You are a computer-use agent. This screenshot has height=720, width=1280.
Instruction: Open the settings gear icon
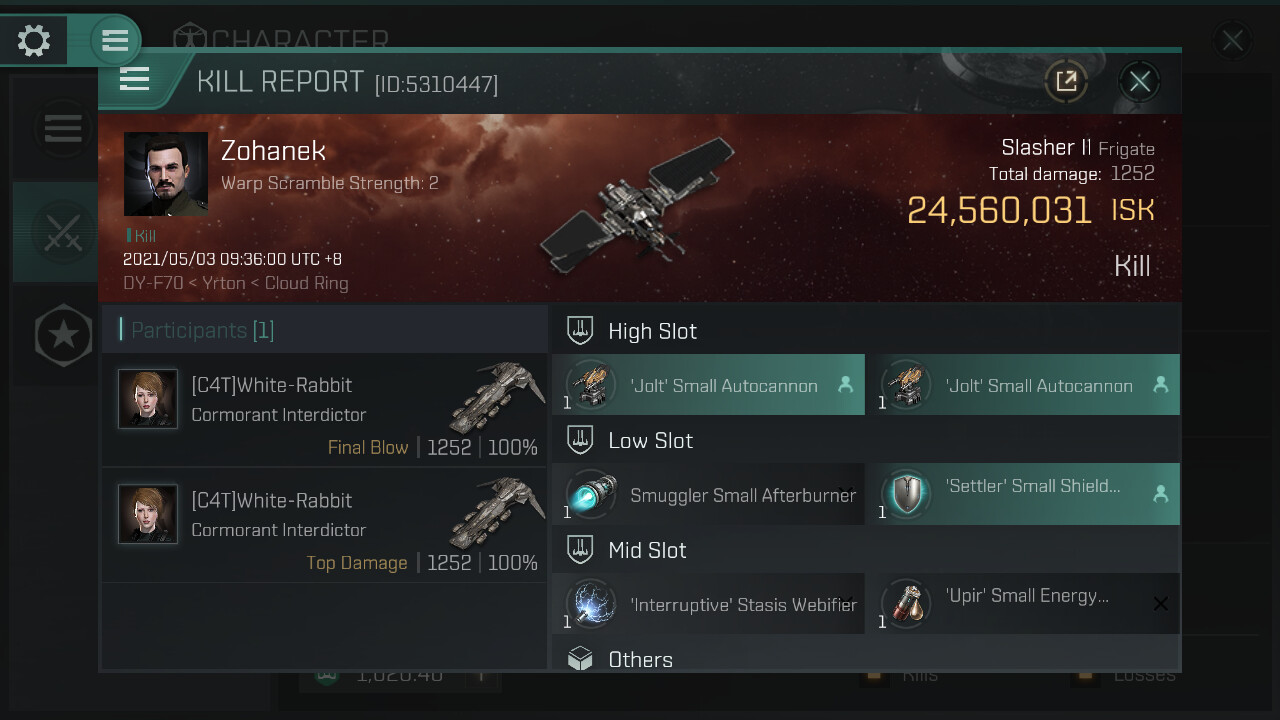[34, 41]
